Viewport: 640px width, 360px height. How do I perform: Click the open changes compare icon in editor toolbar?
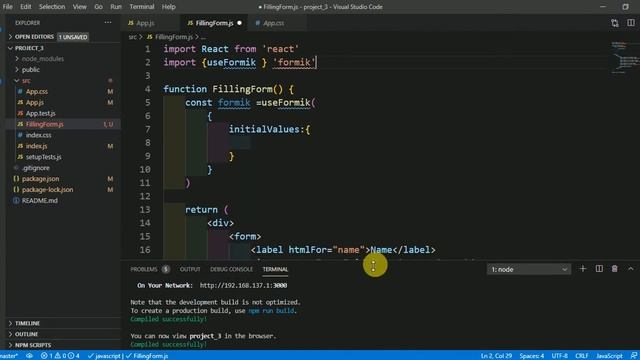pos(615,23)
